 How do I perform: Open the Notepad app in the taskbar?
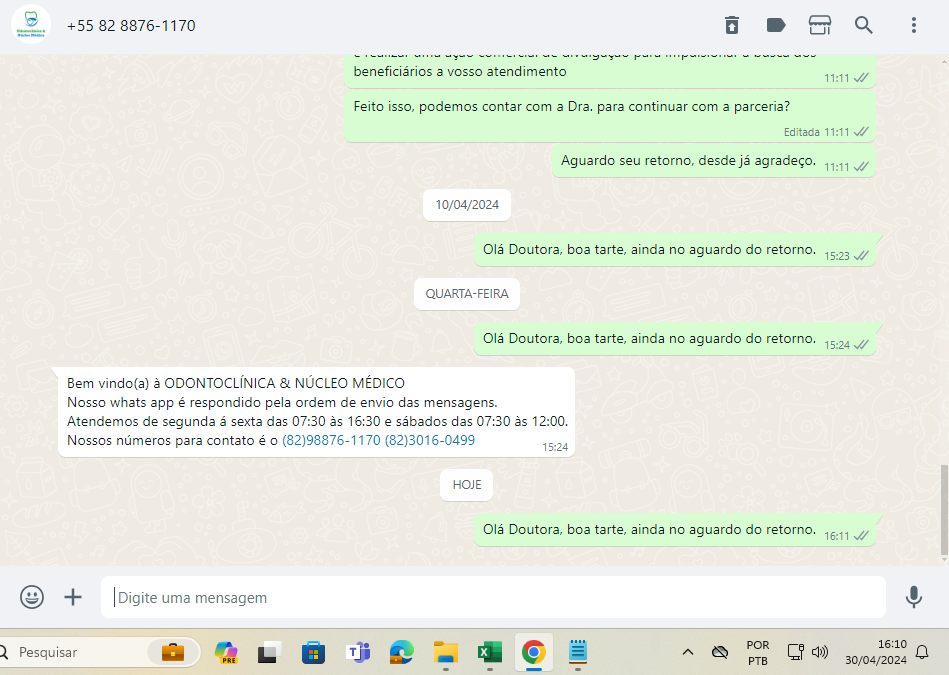coord(577,652)
